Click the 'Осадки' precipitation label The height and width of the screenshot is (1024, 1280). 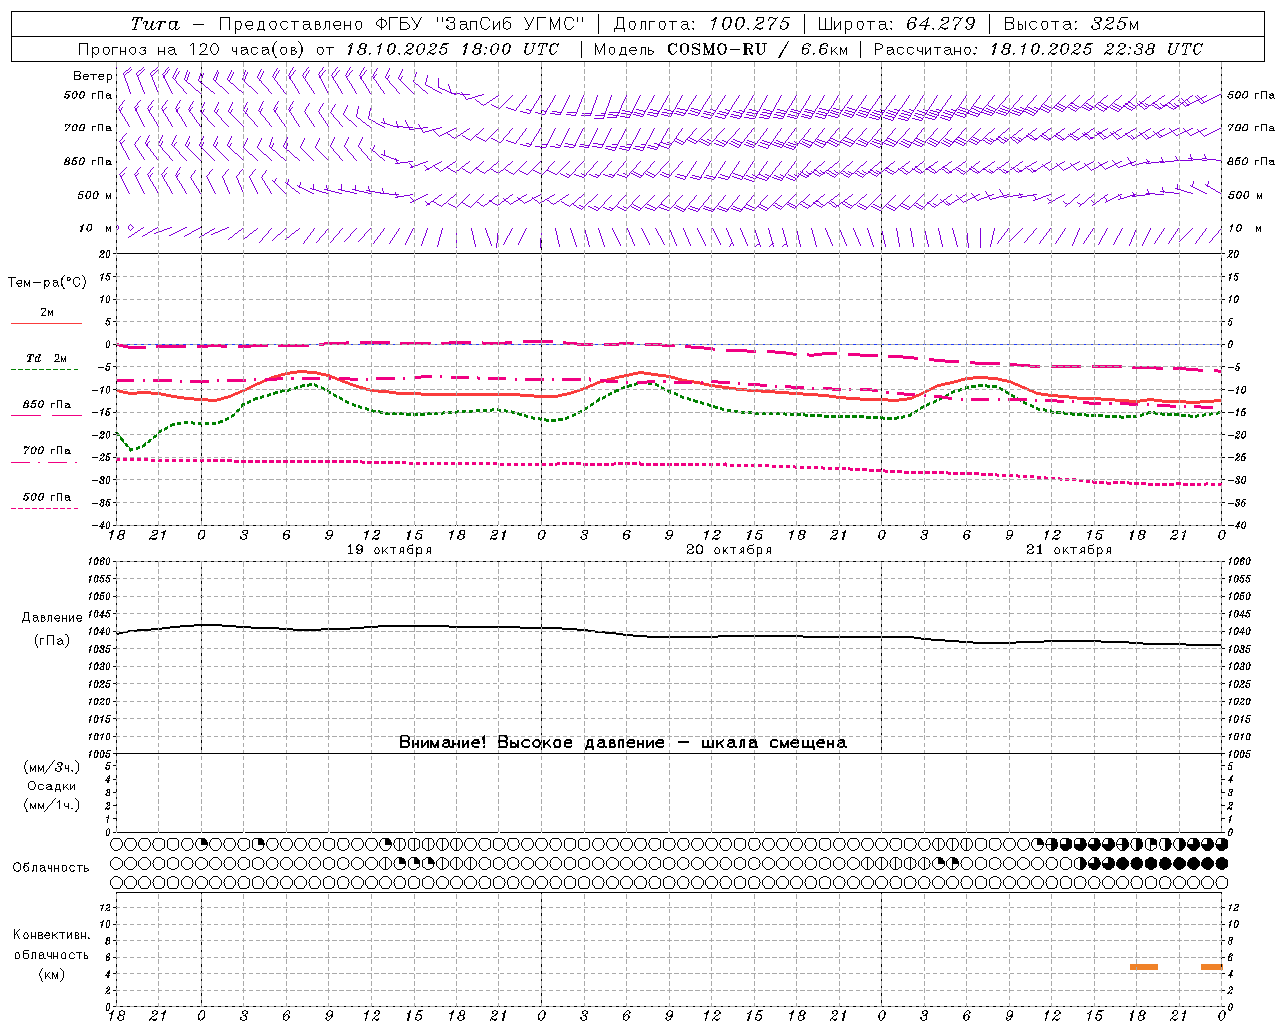click(x=52, y=786)
